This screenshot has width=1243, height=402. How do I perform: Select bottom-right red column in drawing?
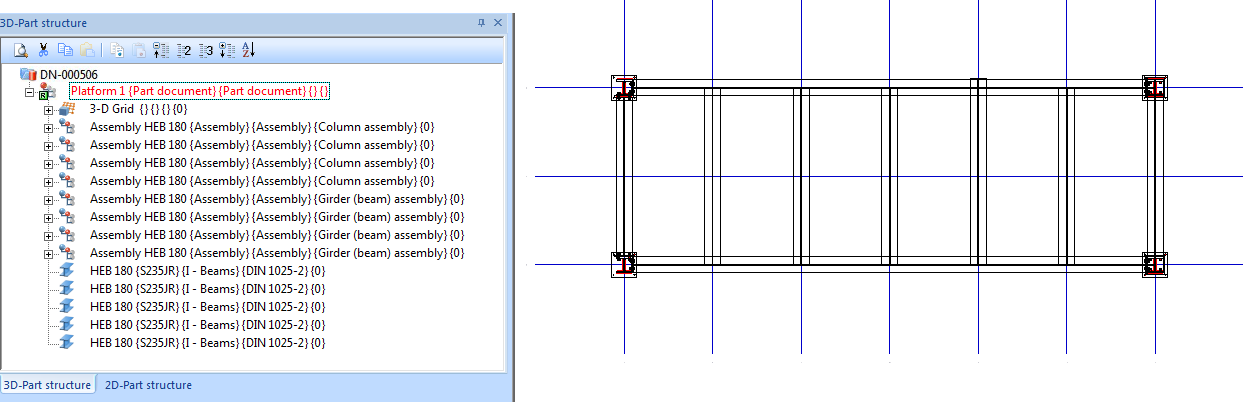pos(1155,264)
